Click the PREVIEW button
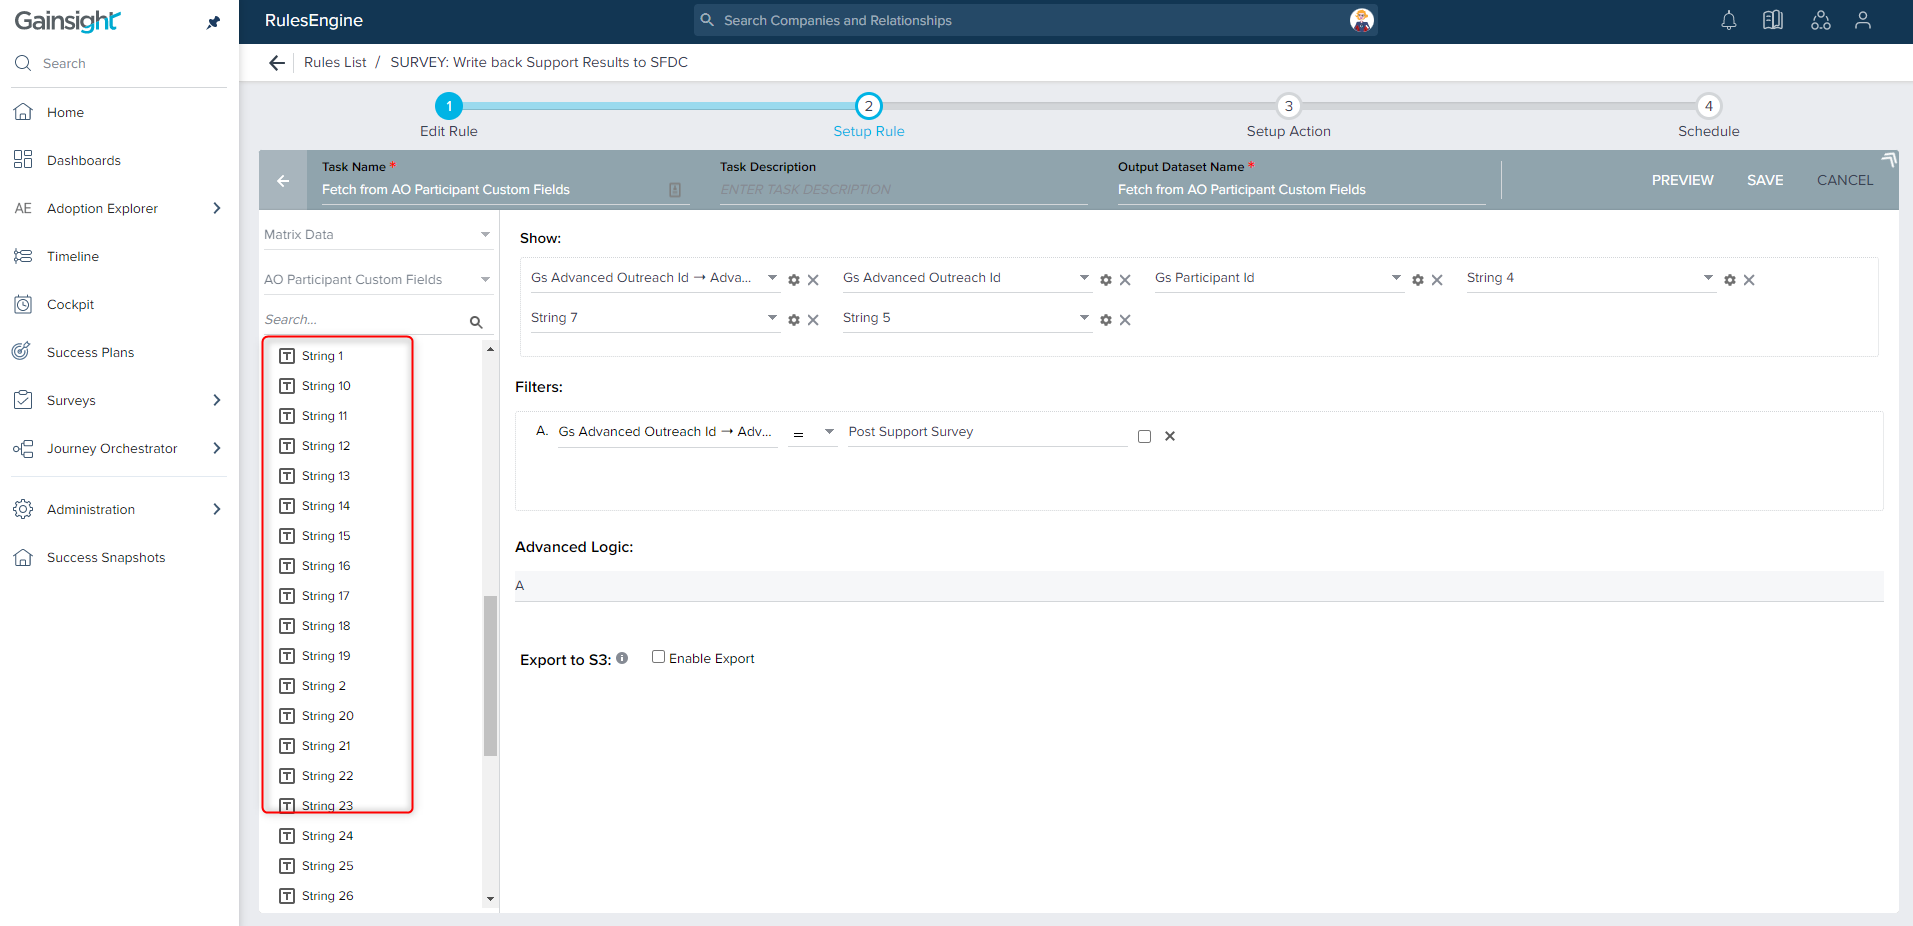 pos(1682,180)
